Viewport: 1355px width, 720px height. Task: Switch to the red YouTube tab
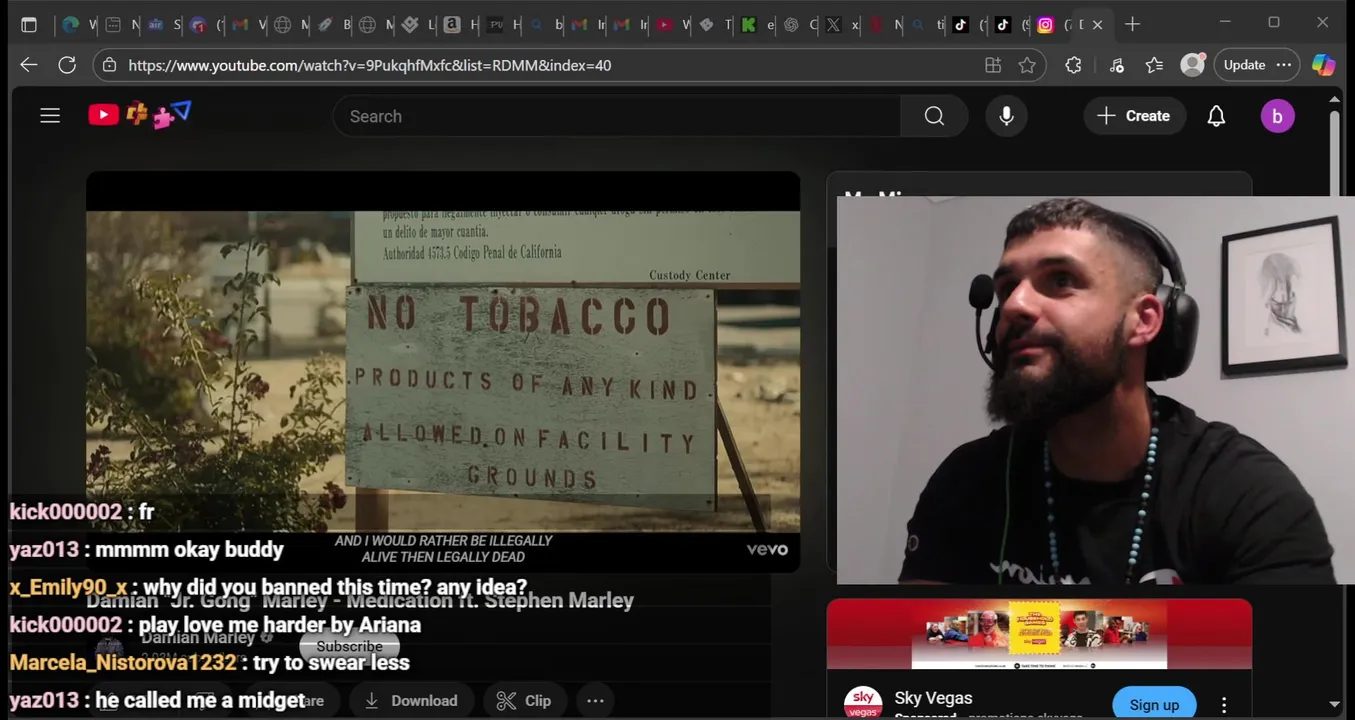click(664, 25)
